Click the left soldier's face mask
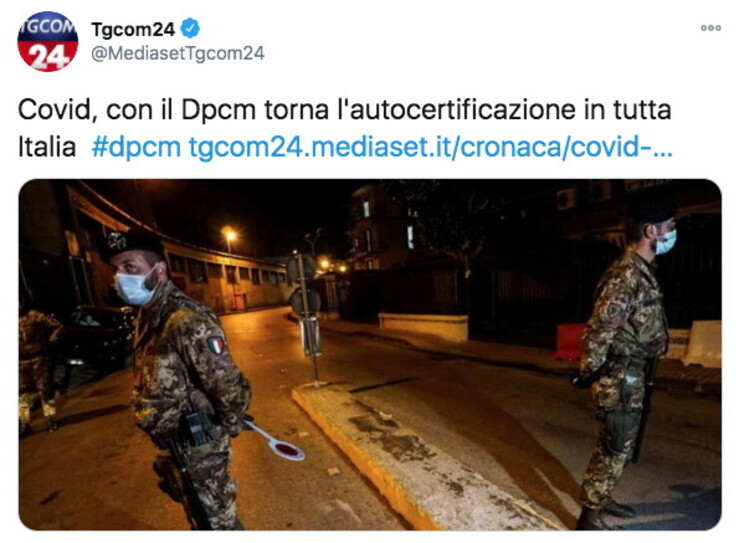The height and width of the screenshot is (543, 739). tap(135, 287)
